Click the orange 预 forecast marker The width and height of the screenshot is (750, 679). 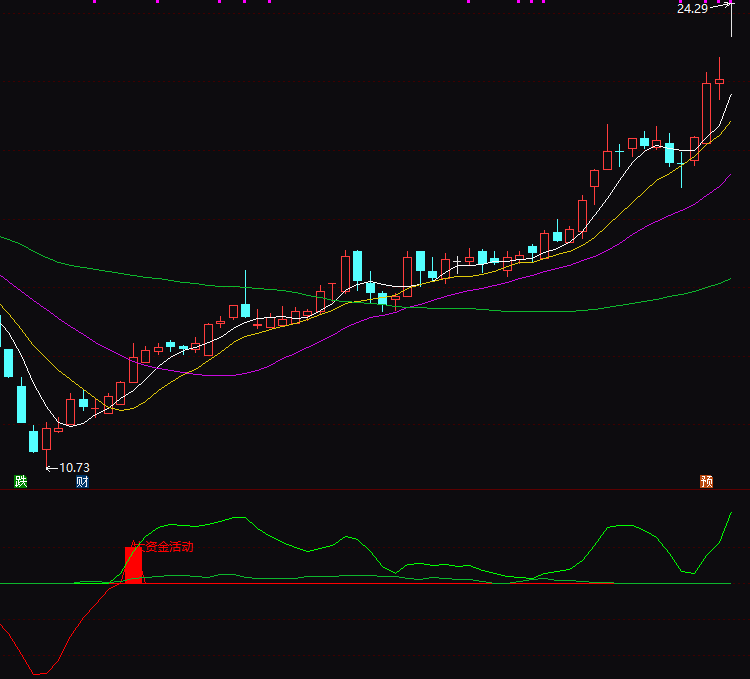pyautogui.click(x=706, y=481)
